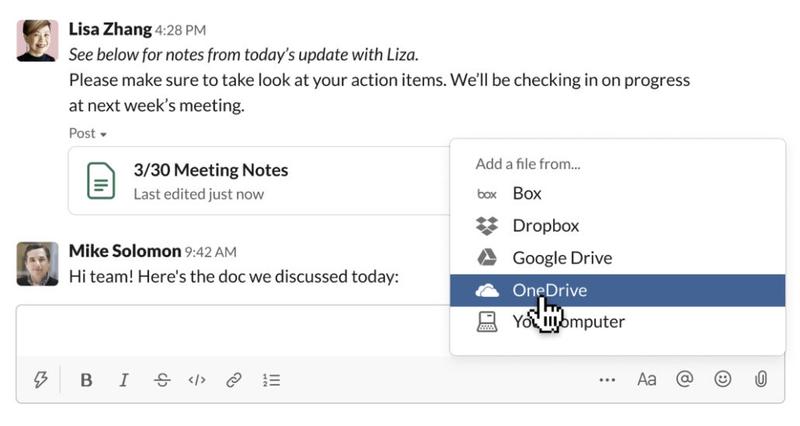Select Google Drive file source
Image resolution: width=800 pixels, height=426 pixels.
coord(617,258)
